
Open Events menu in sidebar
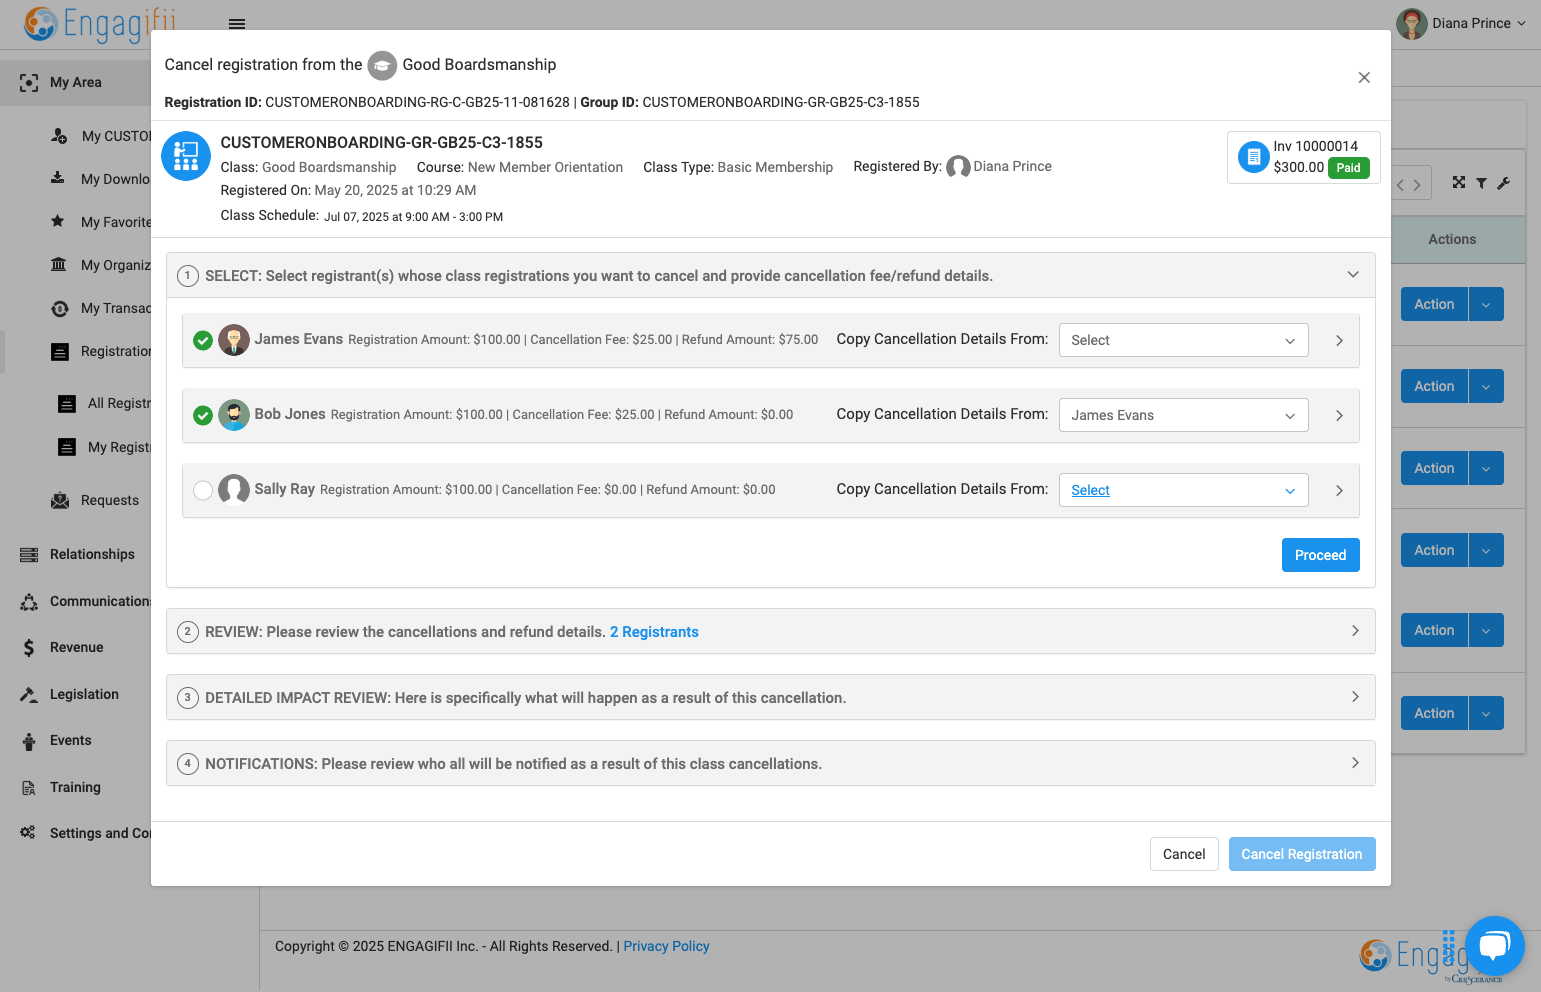pyautogui.click(x=70, y=740)
